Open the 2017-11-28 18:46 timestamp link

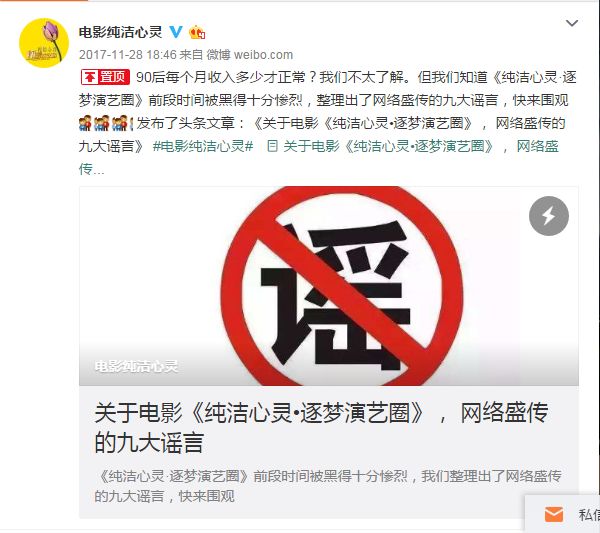127,55
